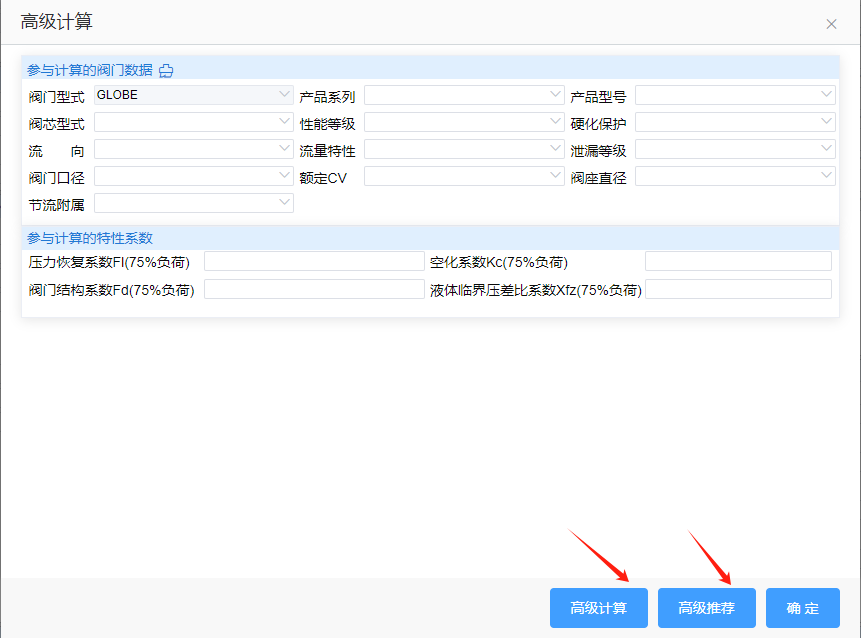Click the 高级推荐 button
The image size is (861, 638).
pyautogui.click(x=706, y=608)
